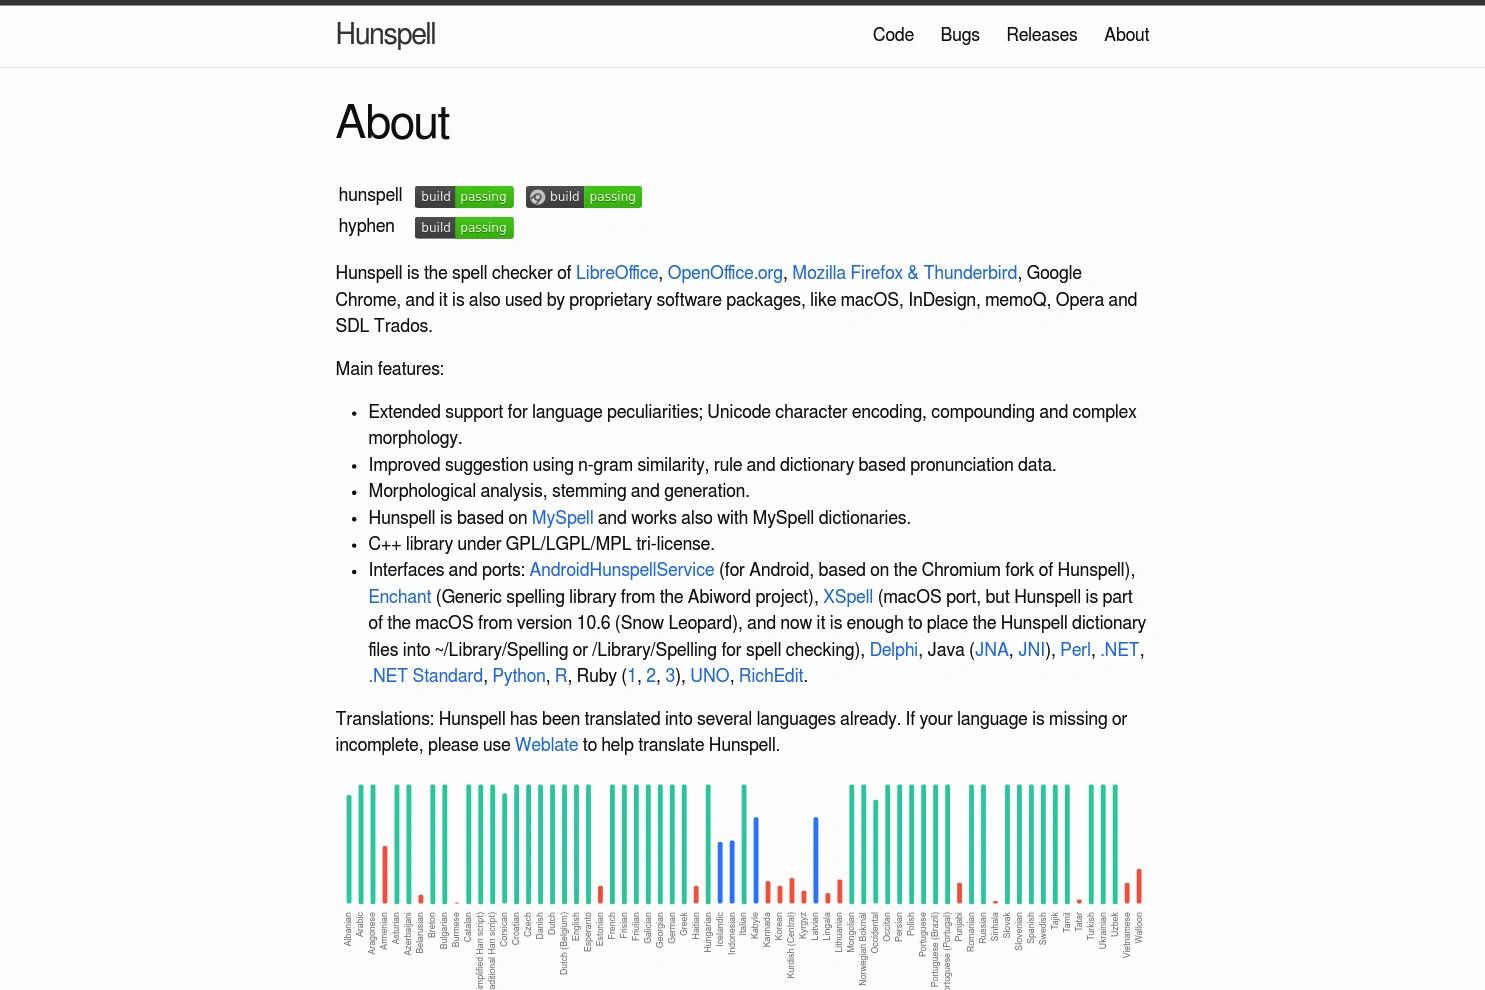1485x990 pixels.
Task: Click the Delphi interface link
Action: 893,650
